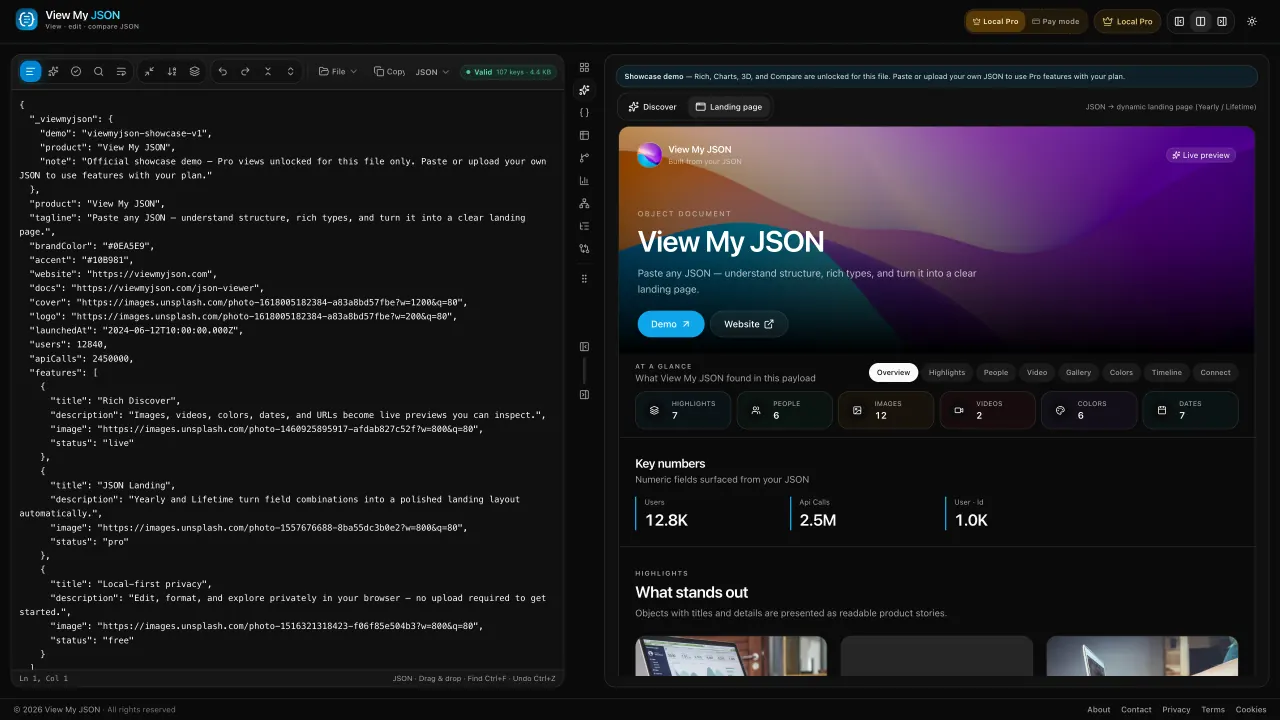Select the Timeline section pill
1280x720 pixels.
[1167, 372]
